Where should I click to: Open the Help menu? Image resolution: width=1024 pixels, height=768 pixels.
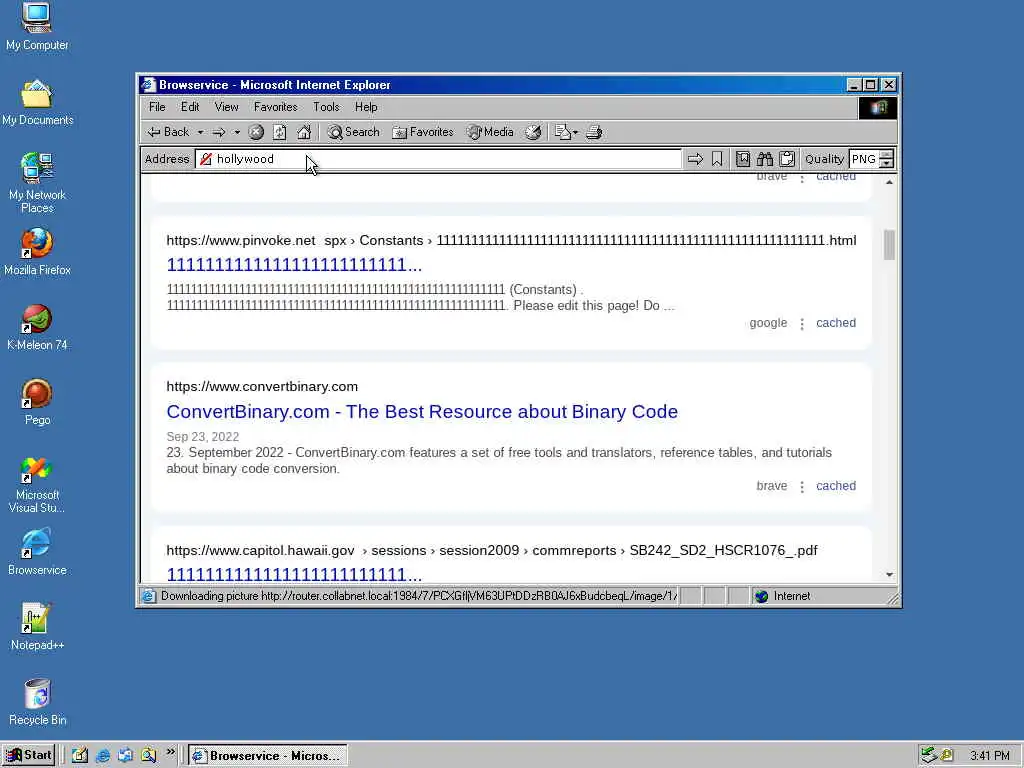click(366, 107)
